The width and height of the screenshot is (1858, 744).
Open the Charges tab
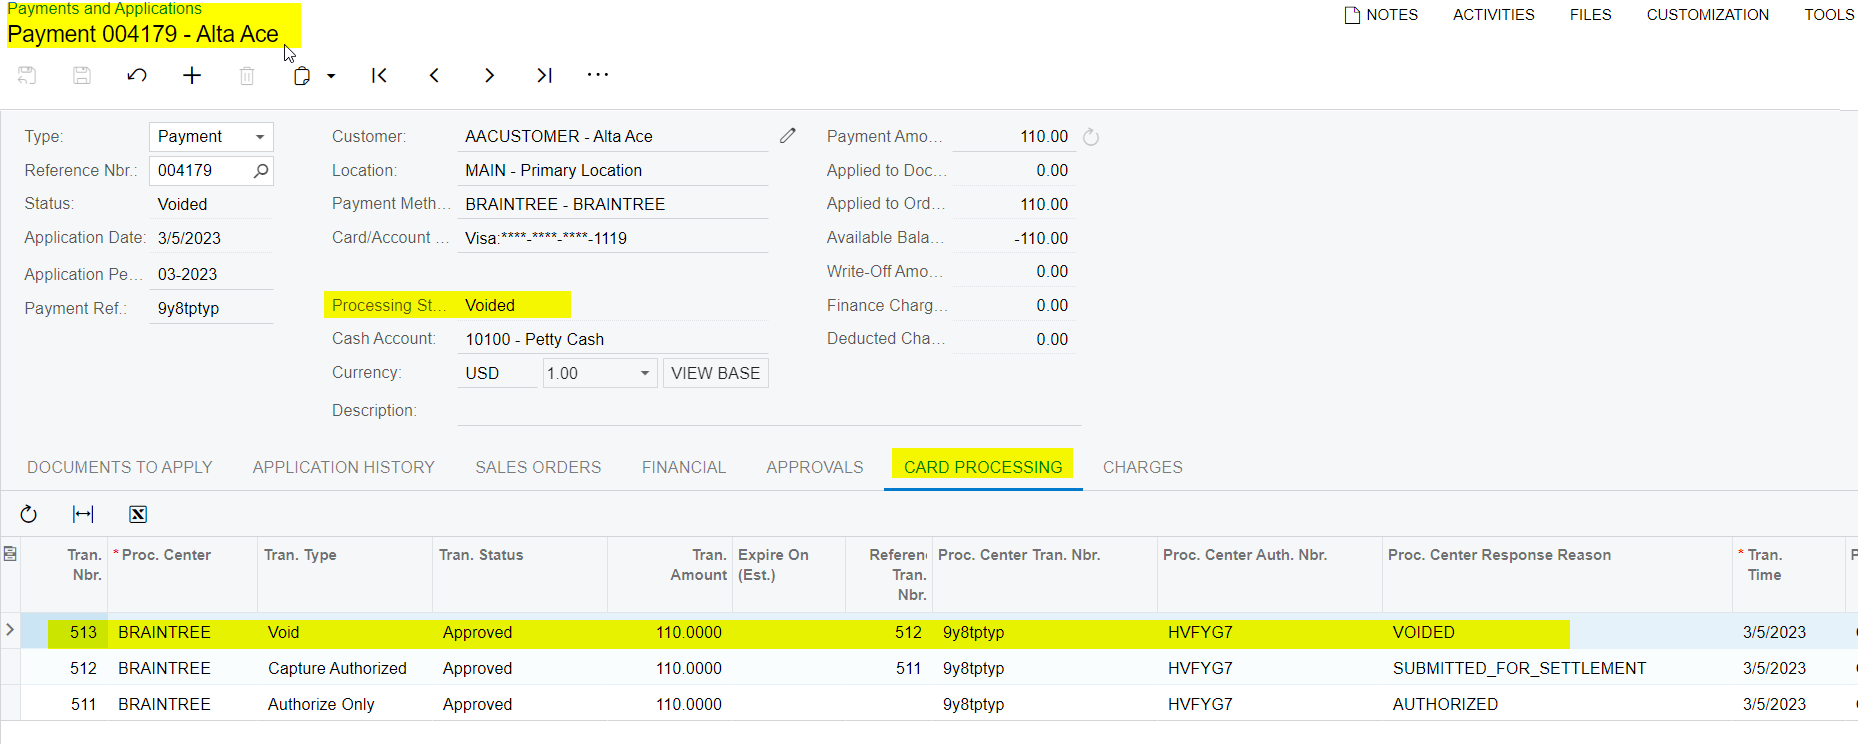click(x=1143, y=467)
